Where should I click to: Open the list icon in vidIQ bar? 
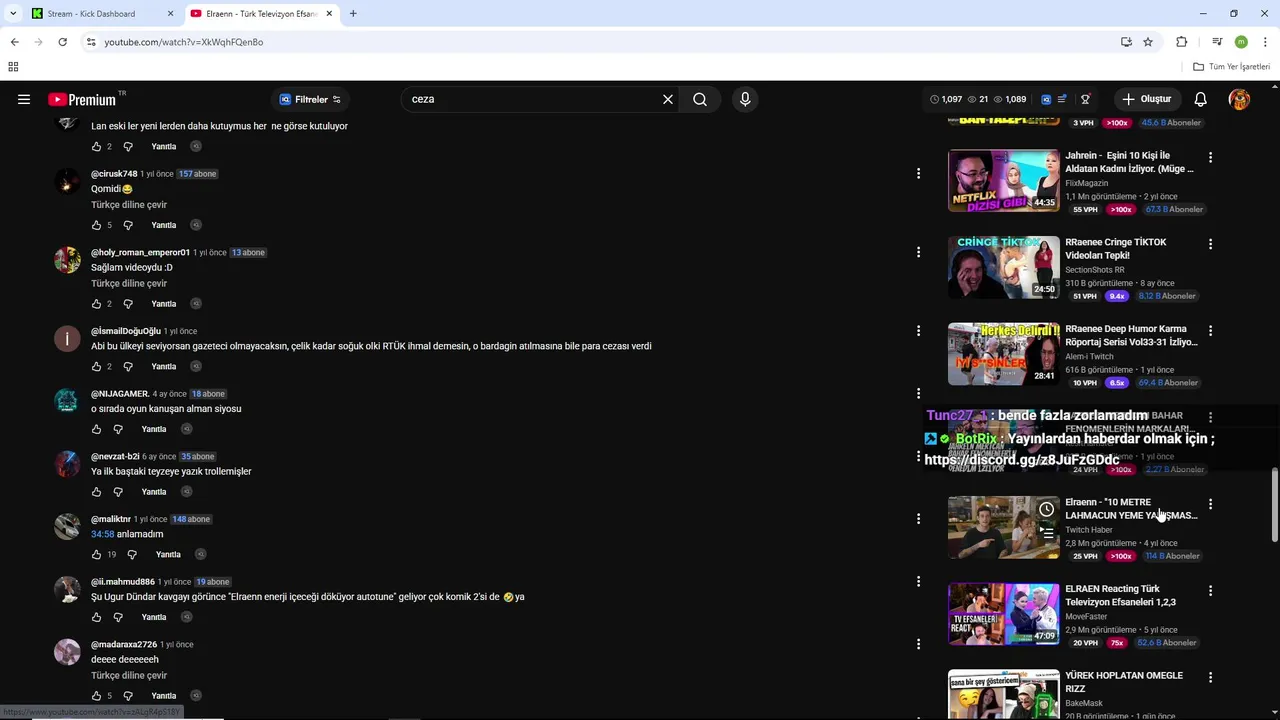coord(1062,99)
